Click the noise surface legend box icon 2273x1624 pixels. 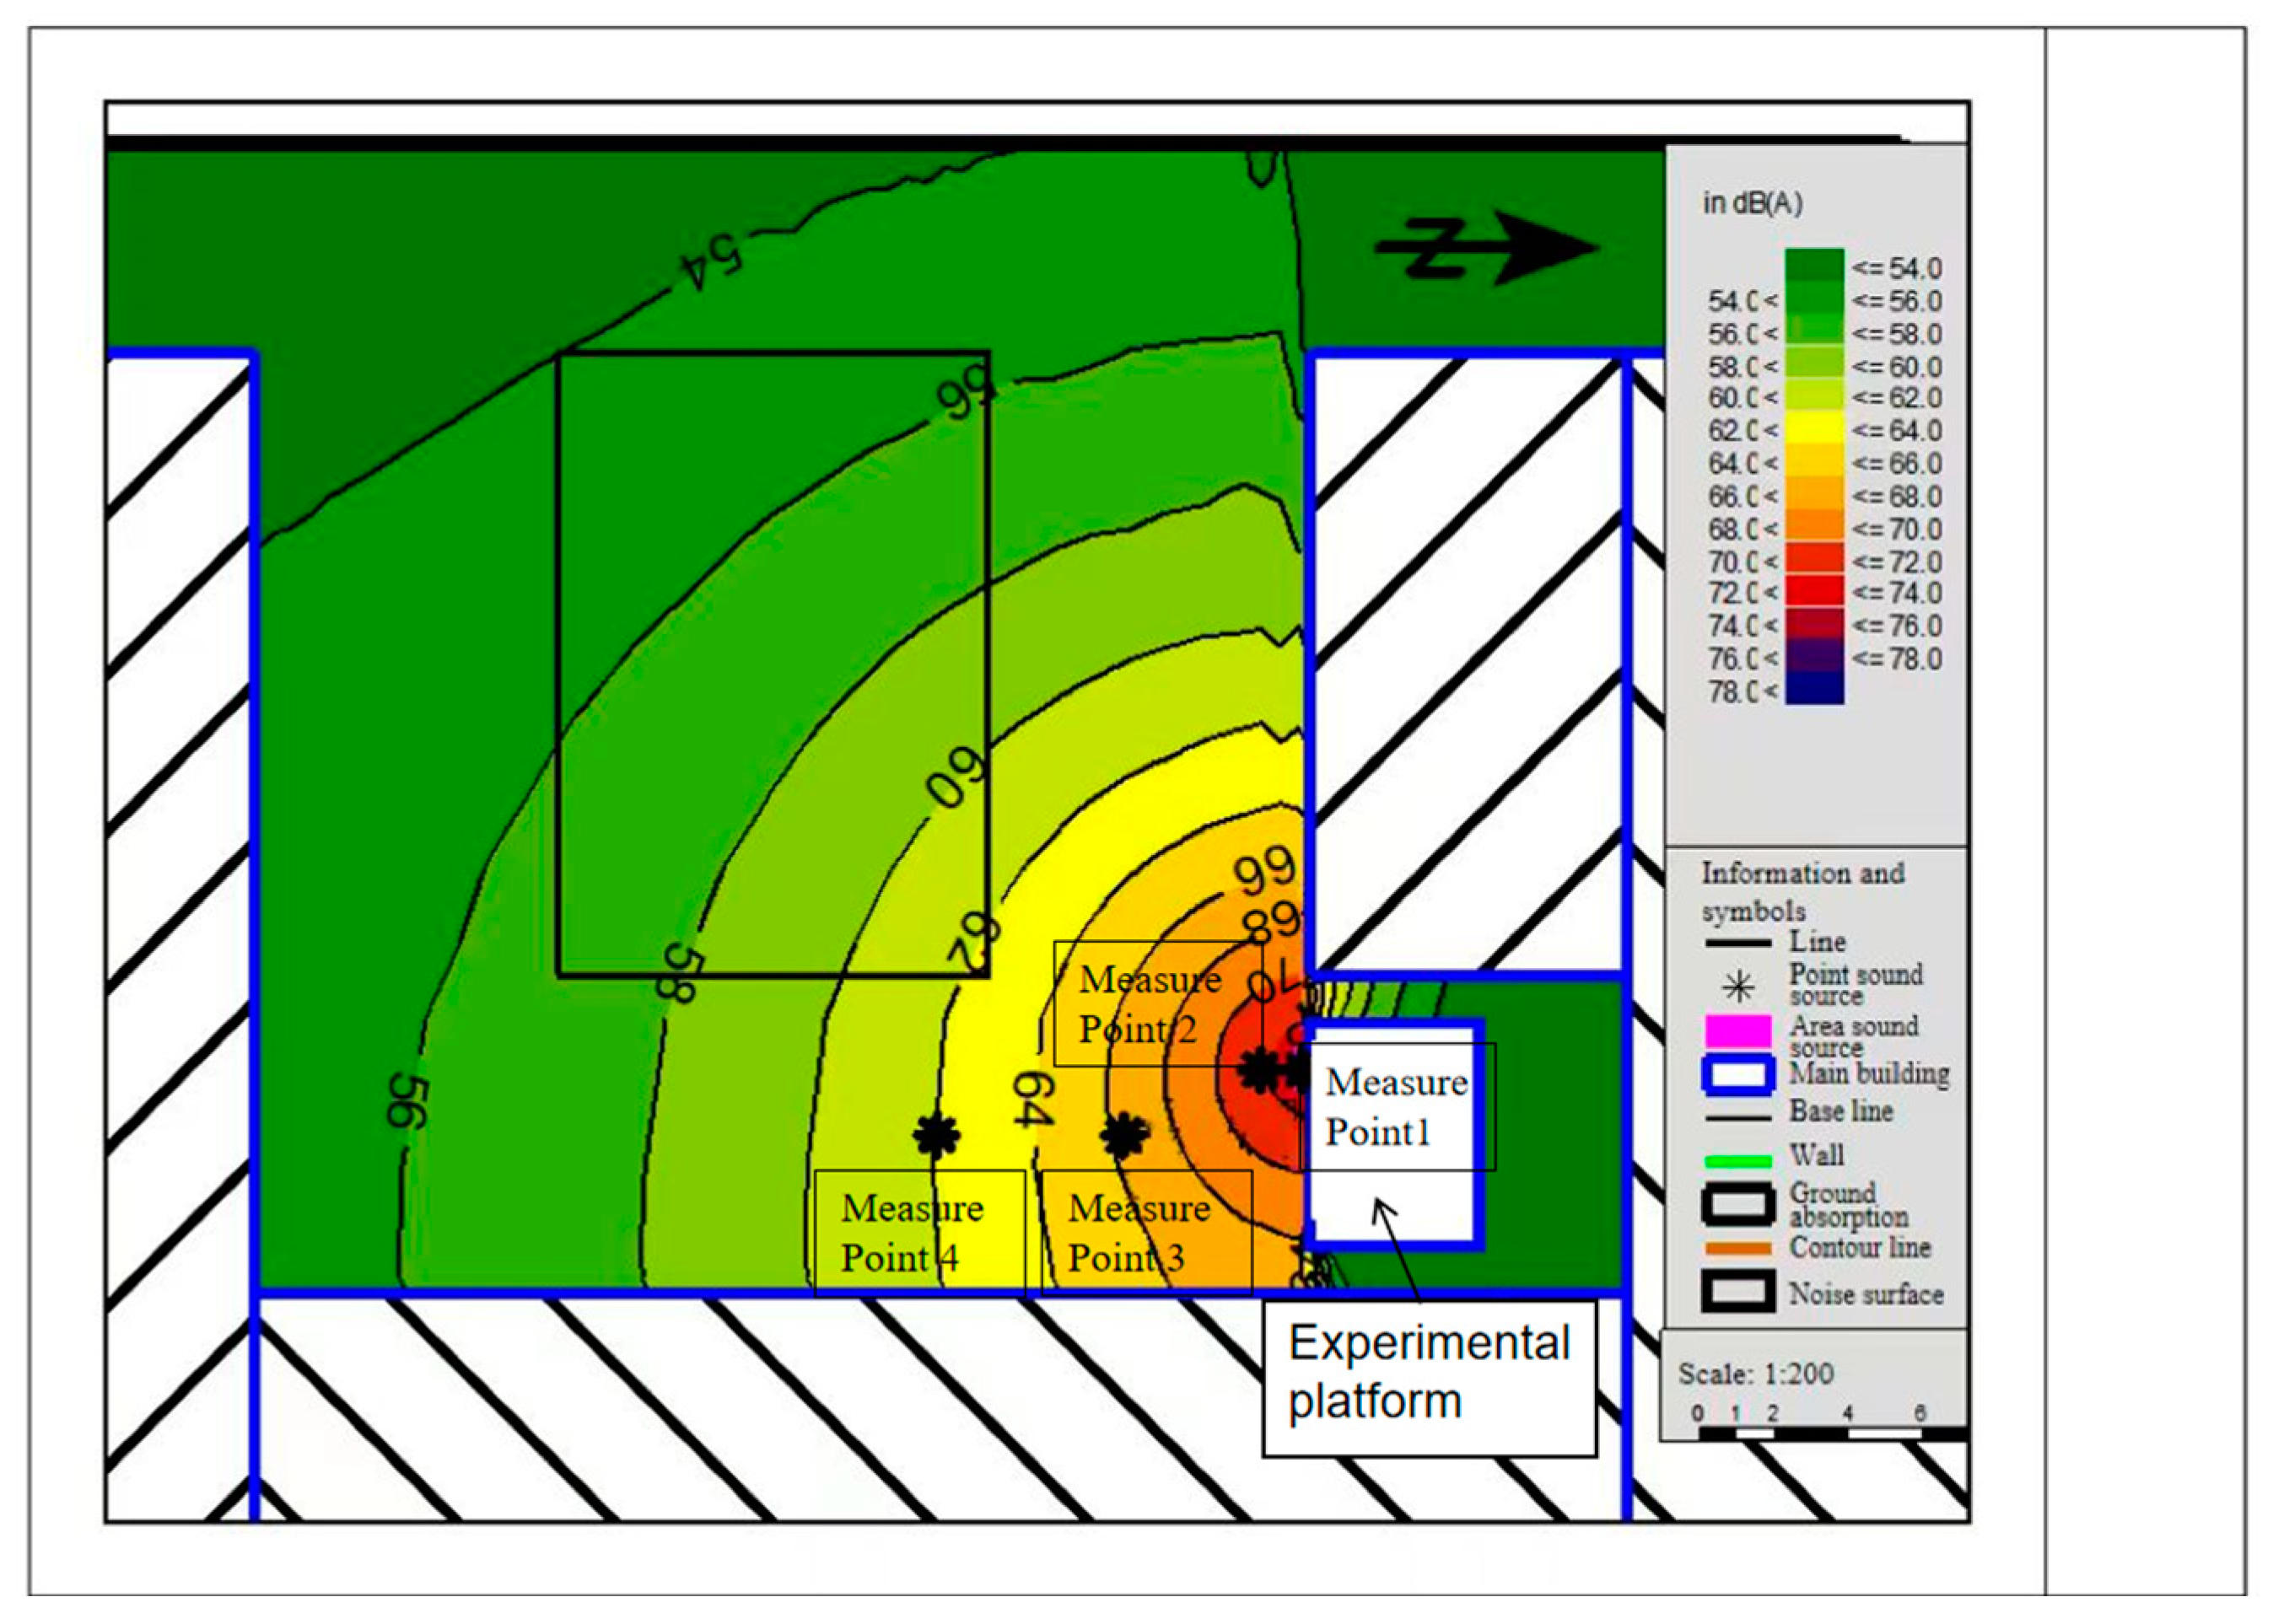(x=1738, y=1292)
